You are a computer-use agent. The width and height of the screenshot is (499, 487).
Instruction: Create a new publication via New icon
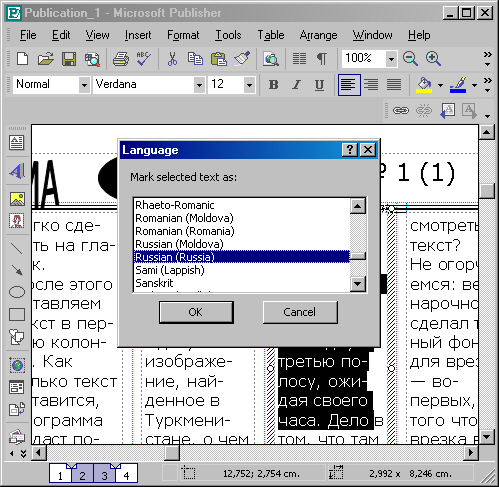pyautogui.click(x=22, y=59)
